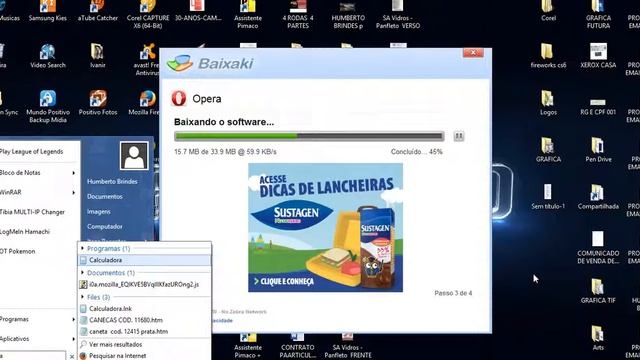
Task: Launch Corel CAPTURE X6 desktop shortcut
Action: [148, 15]
